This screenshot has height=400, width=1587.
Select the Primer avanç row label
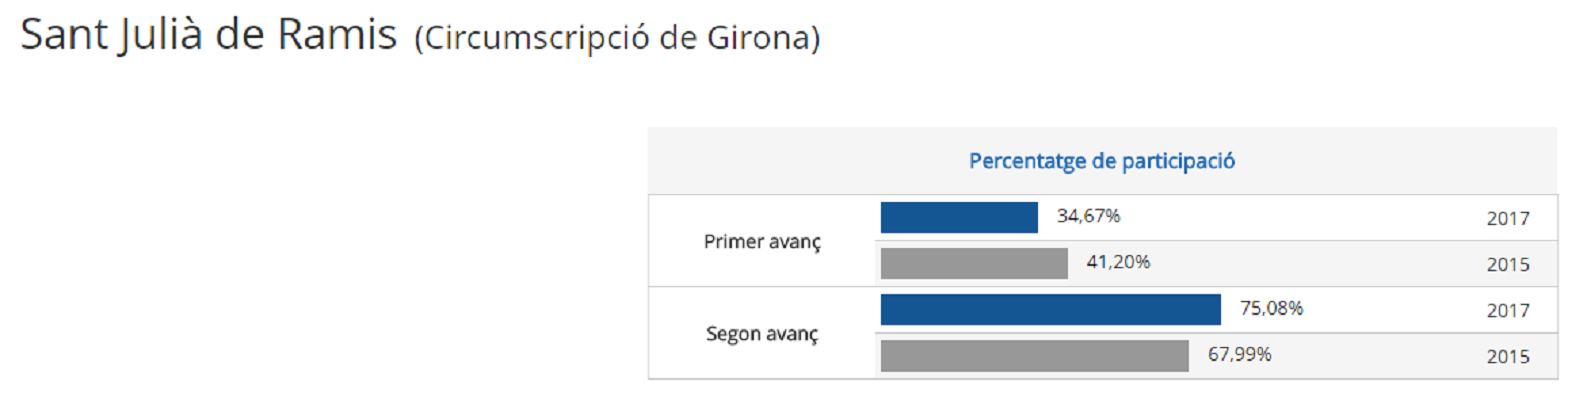pos(762,242)
